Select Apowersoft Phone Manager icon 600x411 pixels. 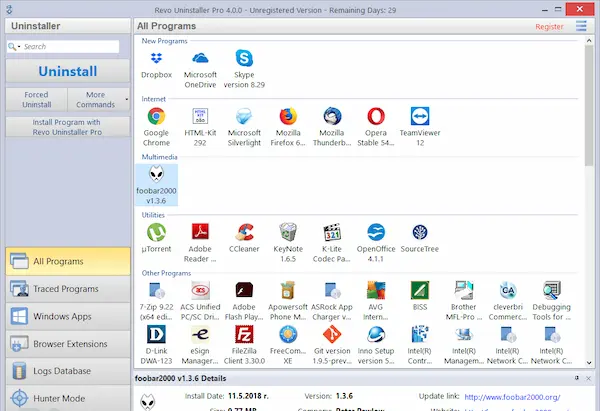click(x=288, y=290)
